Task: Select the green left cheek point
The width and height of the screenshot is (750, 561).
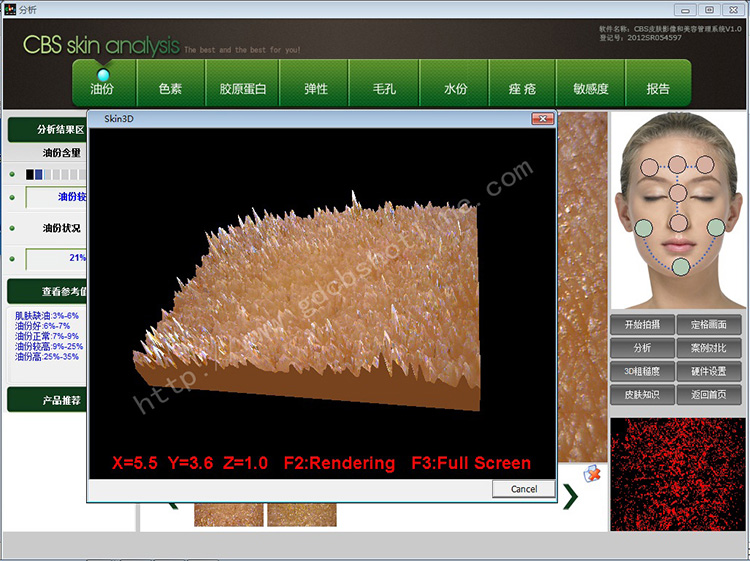Action: (644, 229)
